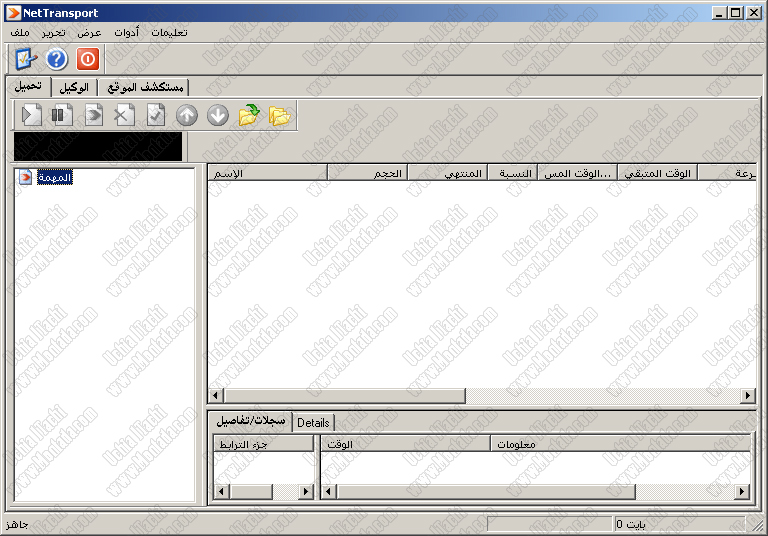
Task: Move task down with the down arrow icon
Action: 218,115
